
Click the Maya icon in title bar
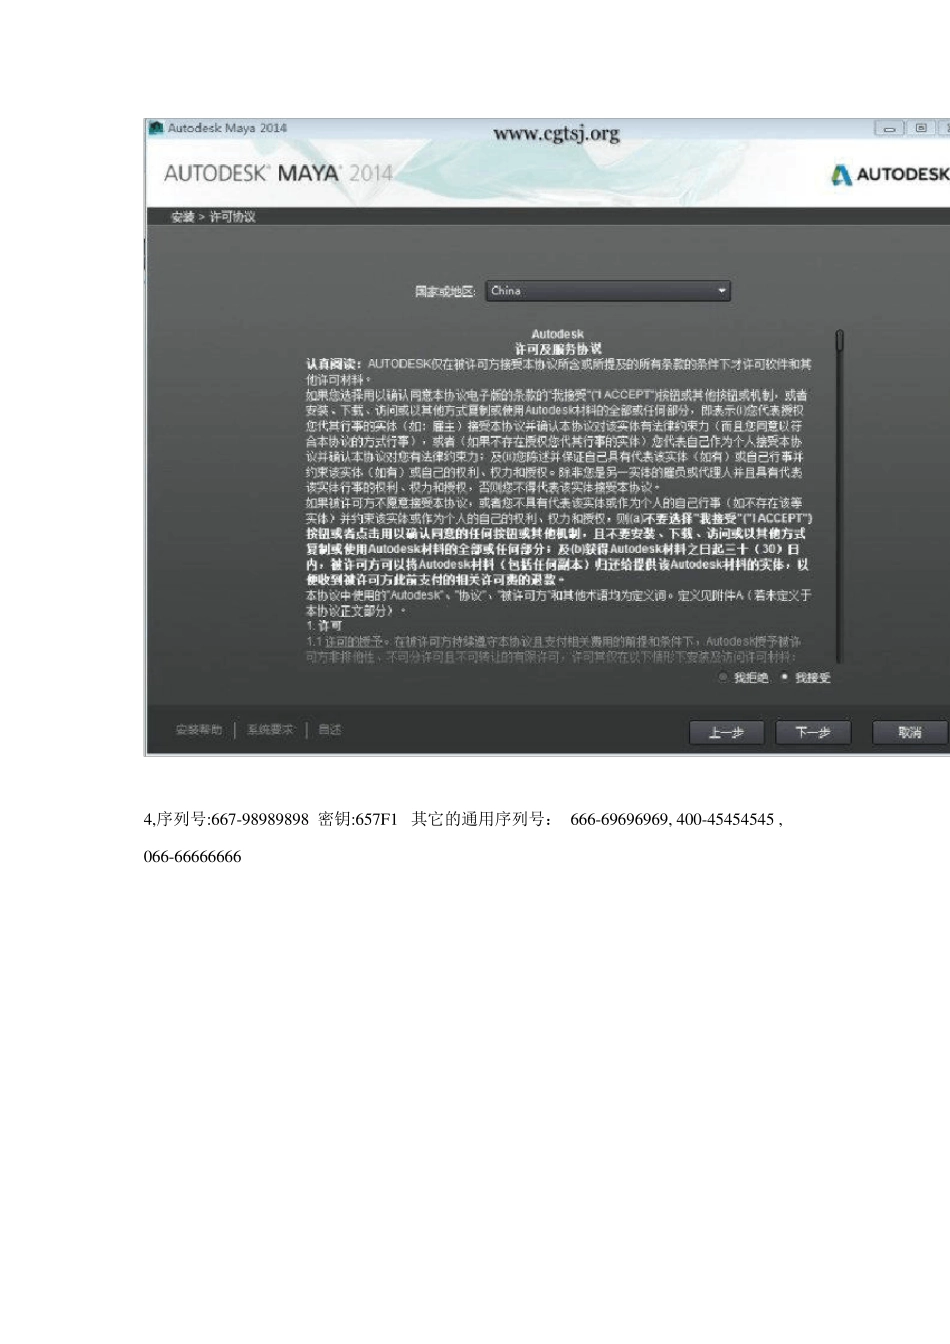156,128
